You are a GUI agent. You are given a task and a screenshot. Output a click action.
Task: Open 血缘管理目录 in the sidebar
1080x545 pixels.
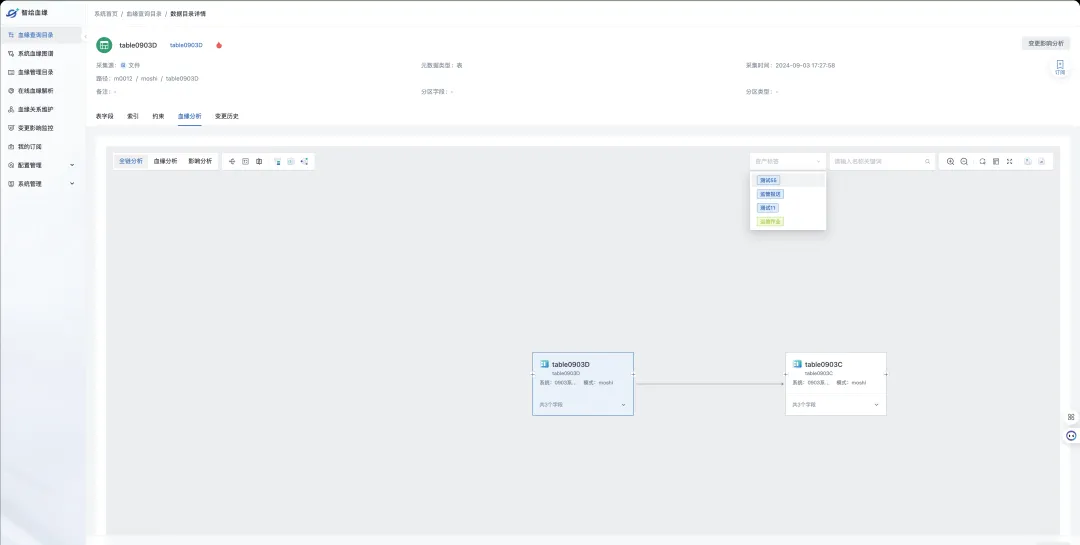tap(41, 72)
